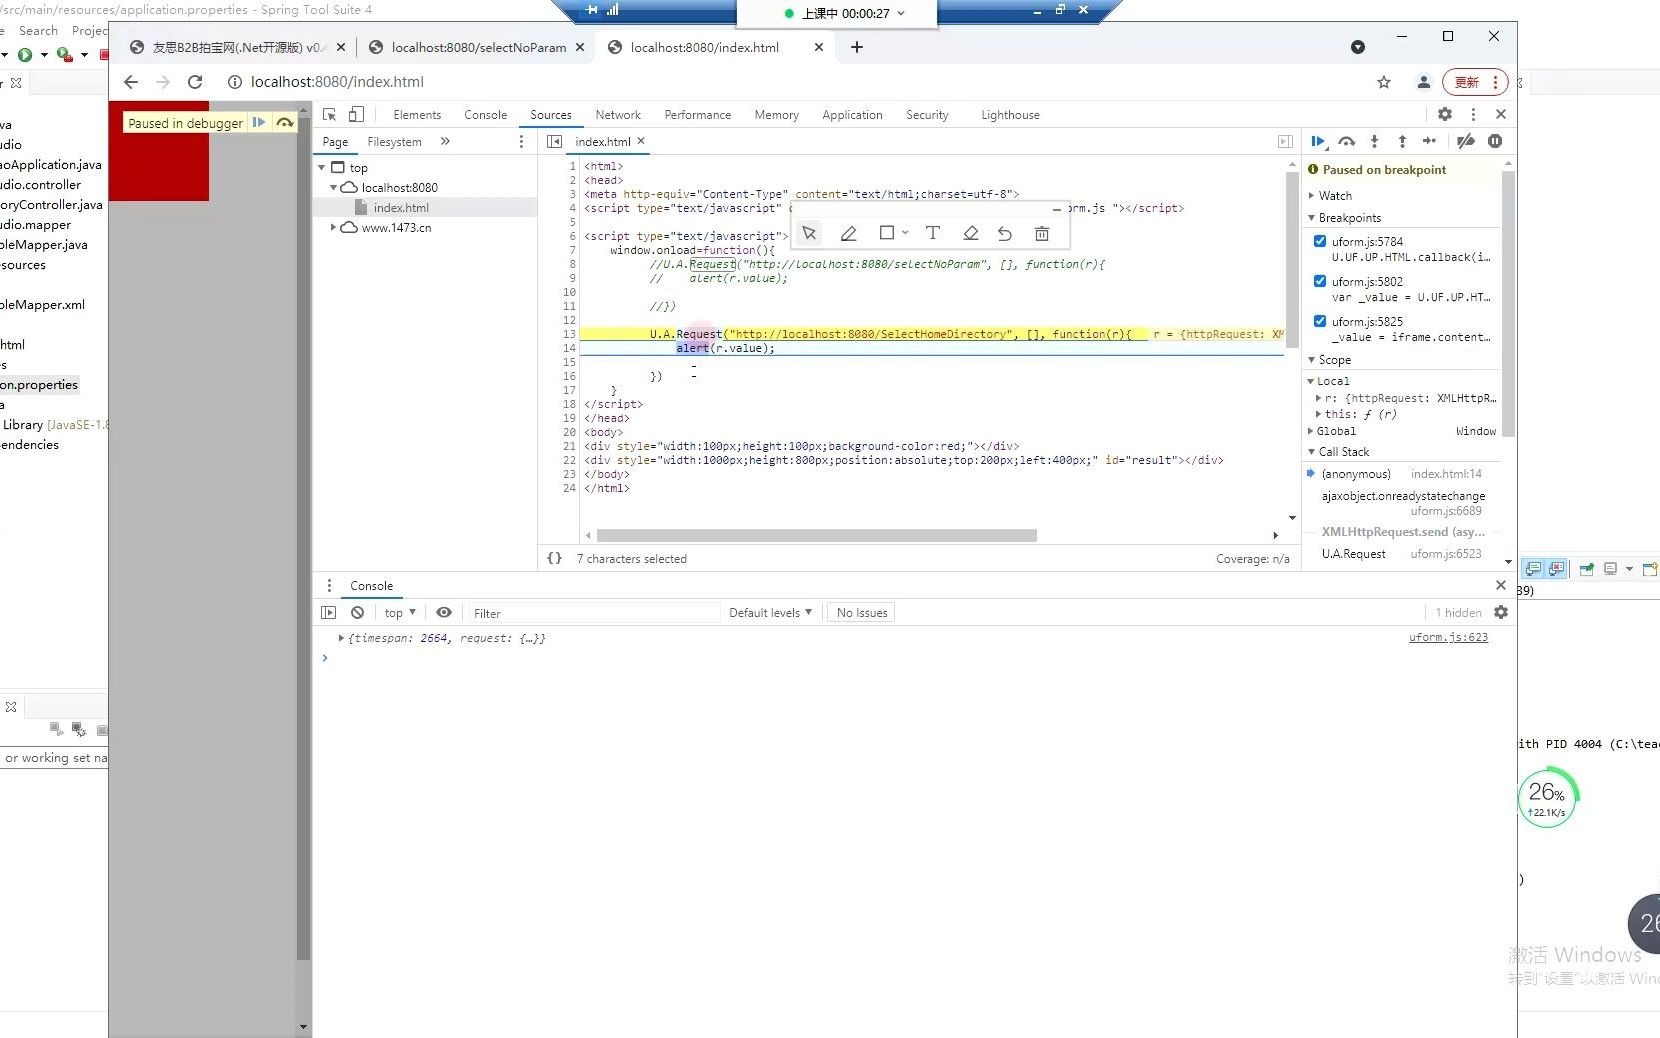Open the Default levels dropdown
The image size is (1660, 1038).
[770, 613]
